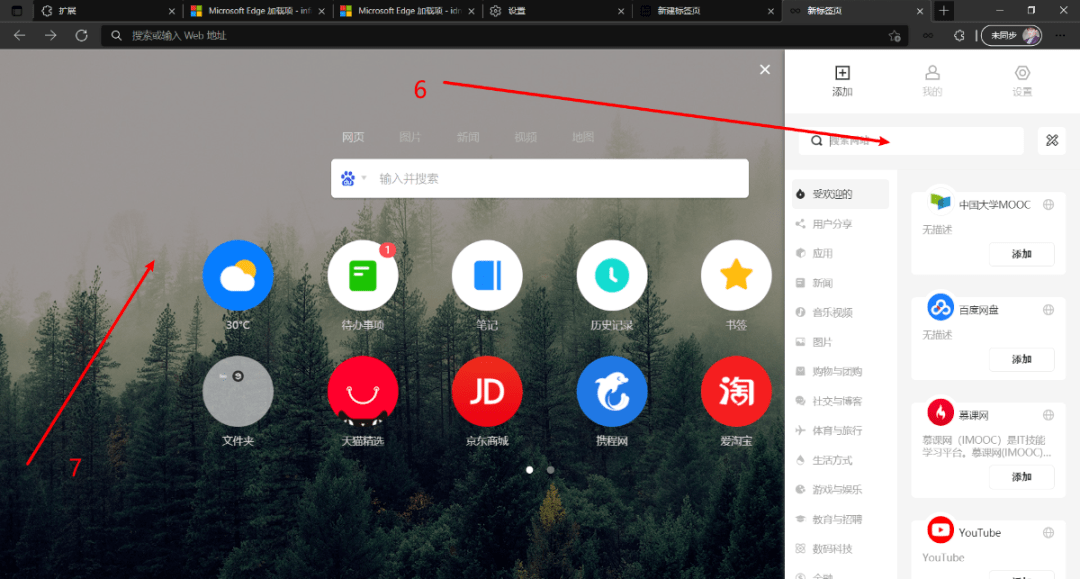Select the 视频 search tab
The image size is (1080, 579).
tap(526, 137)
